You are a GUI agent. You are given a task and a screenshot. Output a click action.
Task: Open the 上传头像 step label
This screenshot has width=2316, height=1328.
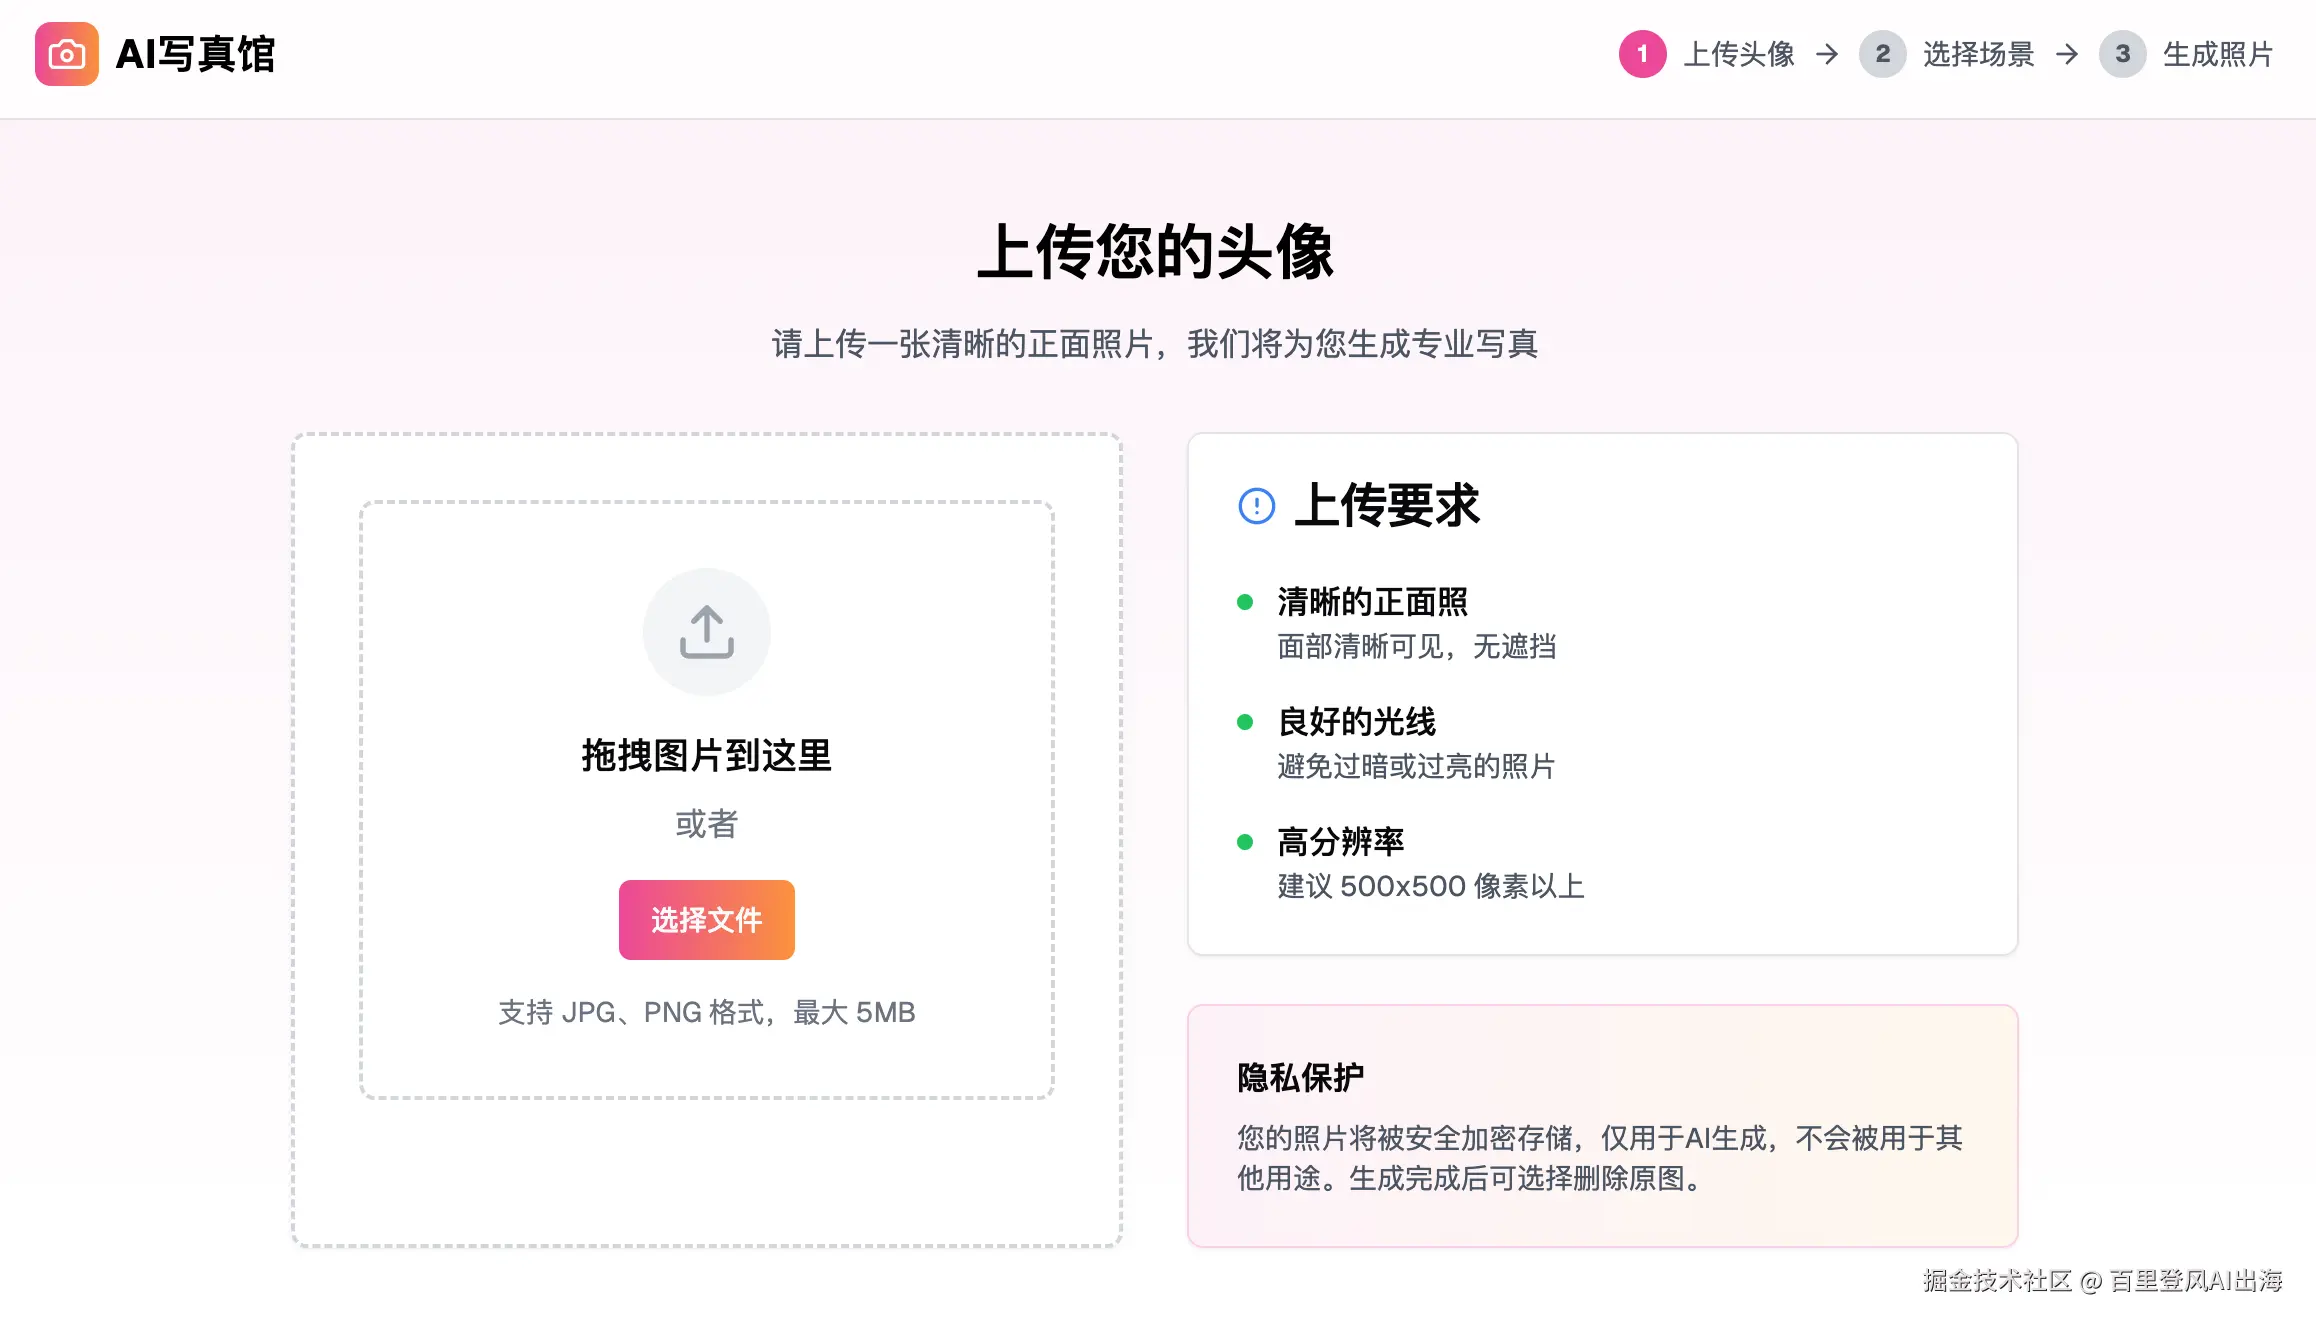(x=1739, y=54)
